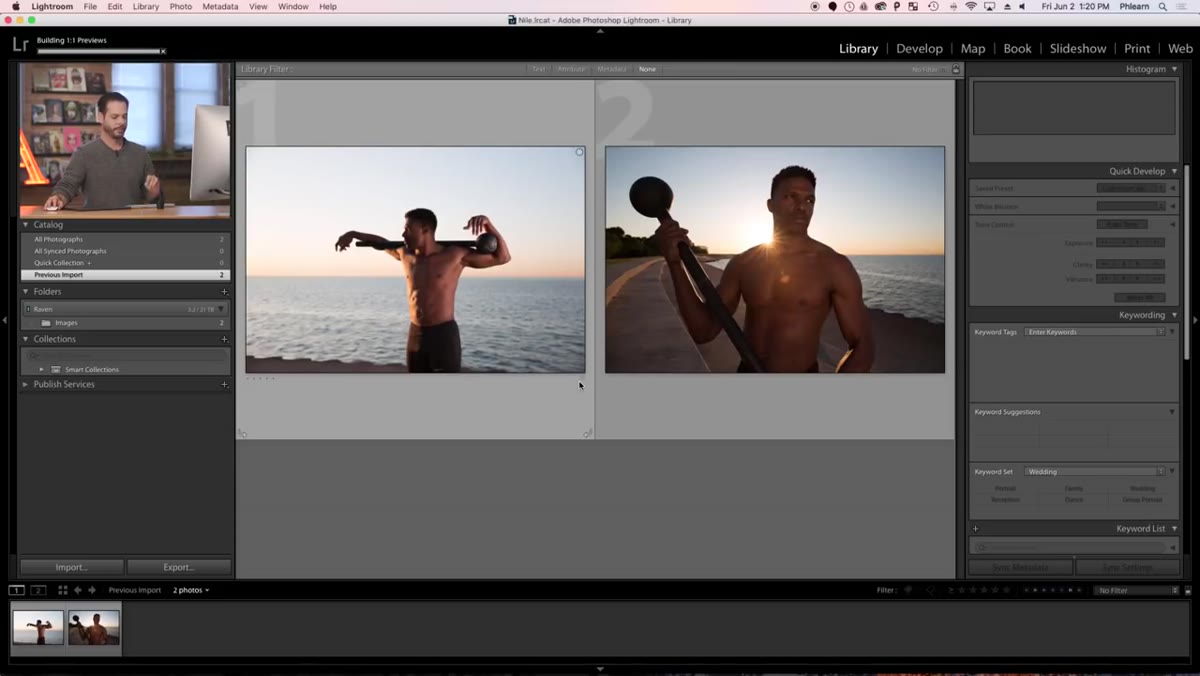Select main window display button 1
The height and width of the screenshot is (676, 1200).
(x=17, y=590)
